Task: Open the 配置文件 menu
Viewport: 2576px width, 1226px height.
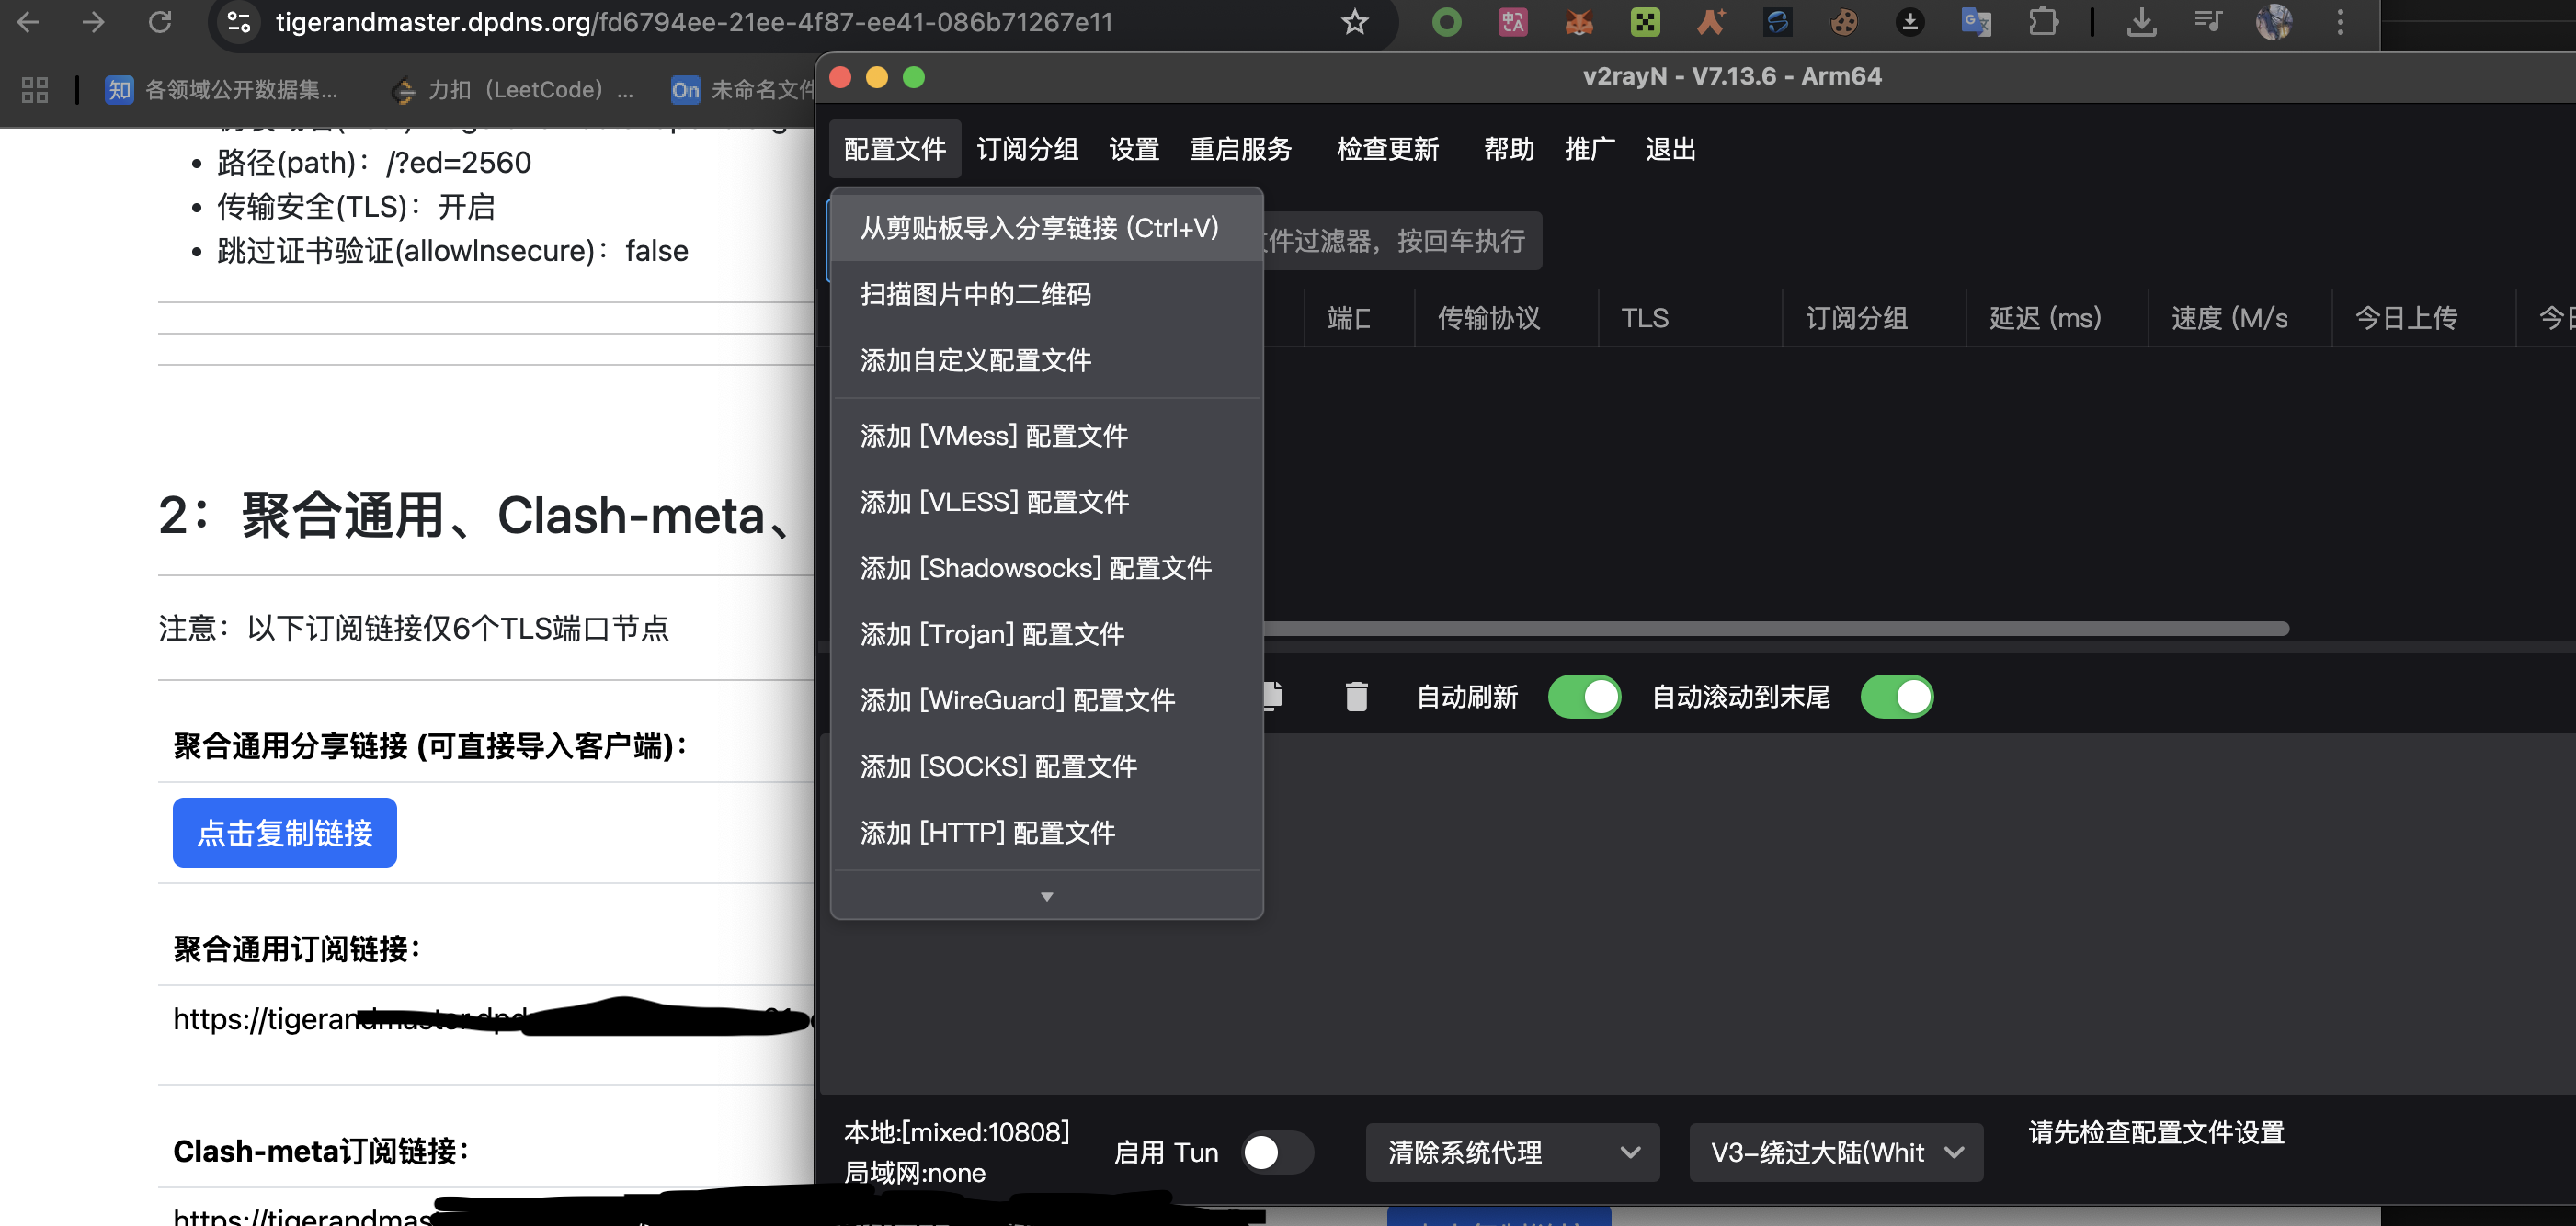Action: [895, 149]
